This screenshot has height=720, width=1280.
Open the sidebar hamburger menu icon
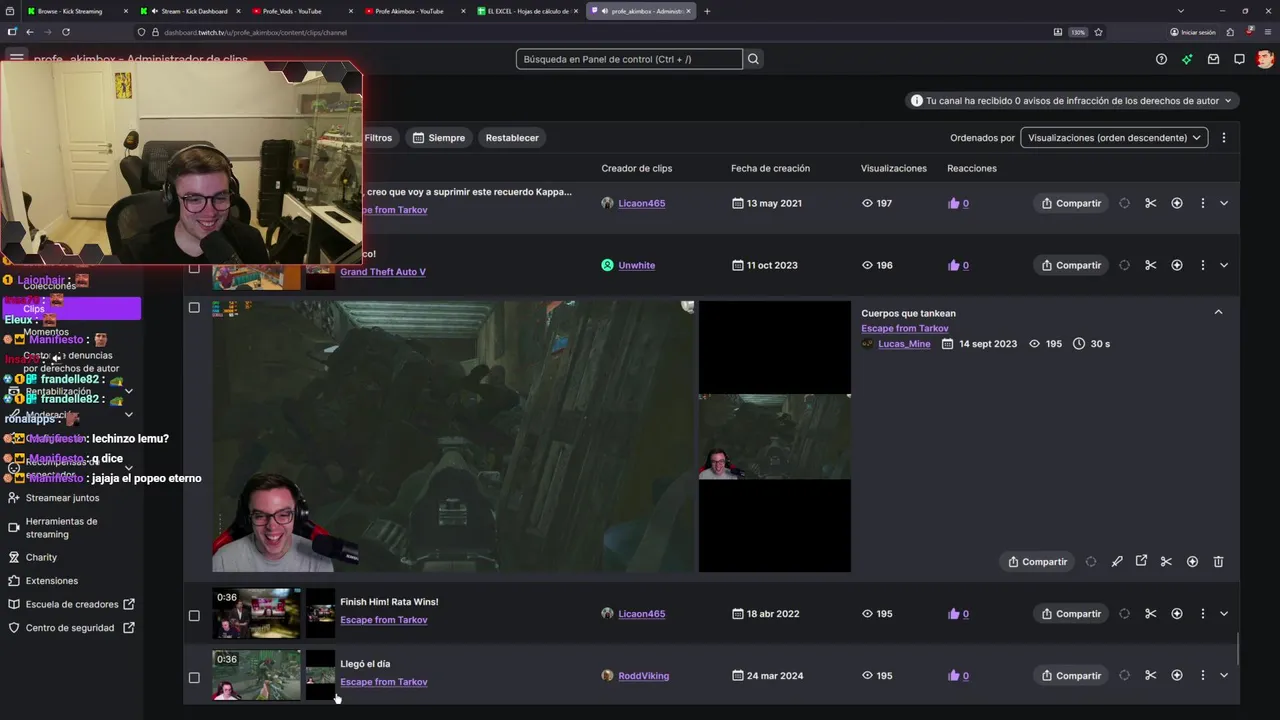17,58
